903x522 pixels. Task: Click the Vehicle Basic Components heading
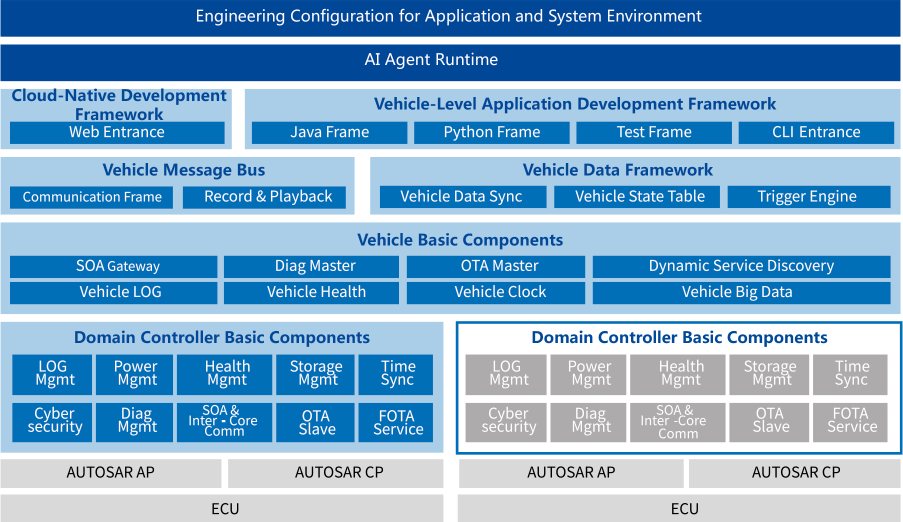460,240
